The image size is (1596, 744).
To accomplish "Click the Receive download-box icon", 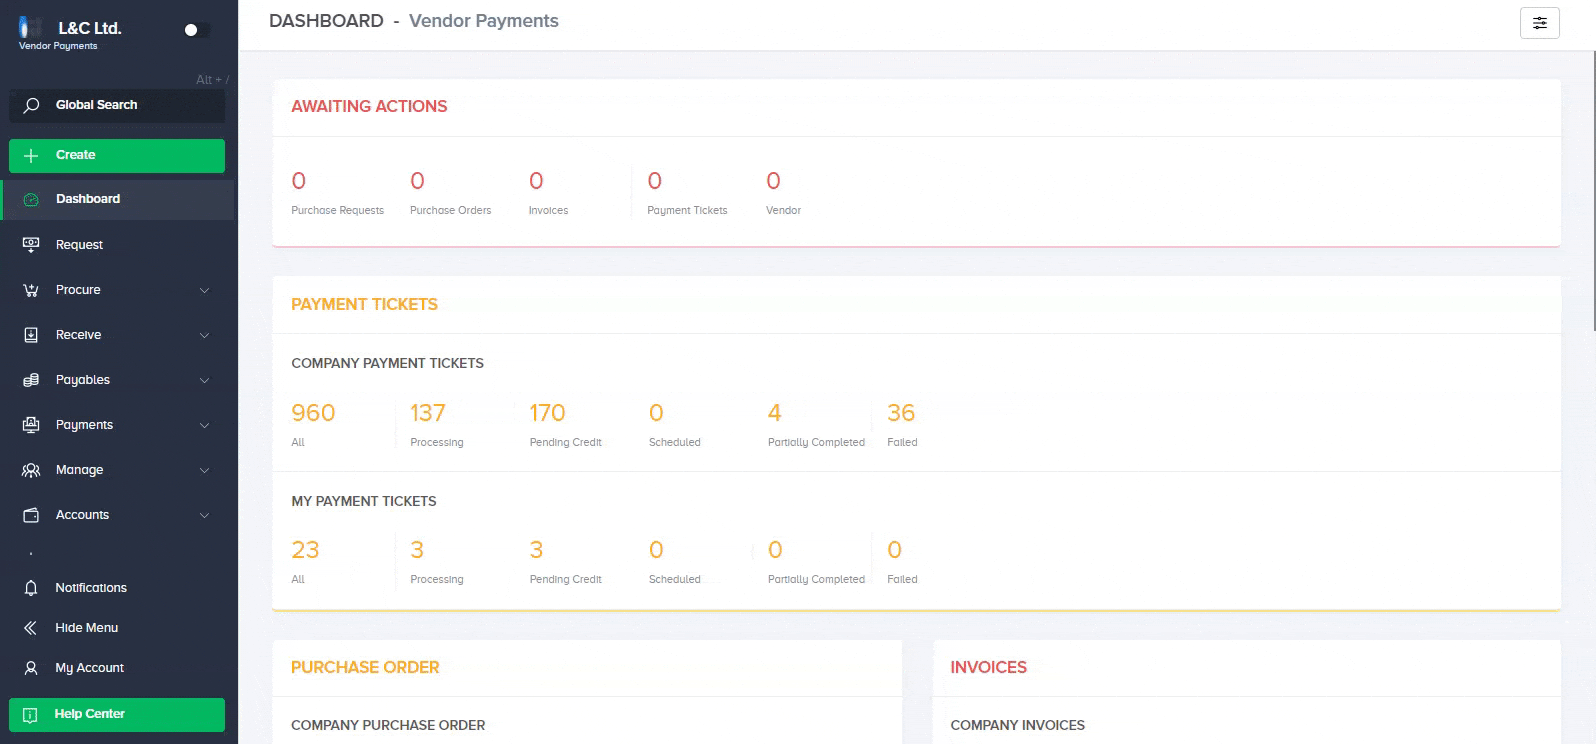I will pos(31,335).
